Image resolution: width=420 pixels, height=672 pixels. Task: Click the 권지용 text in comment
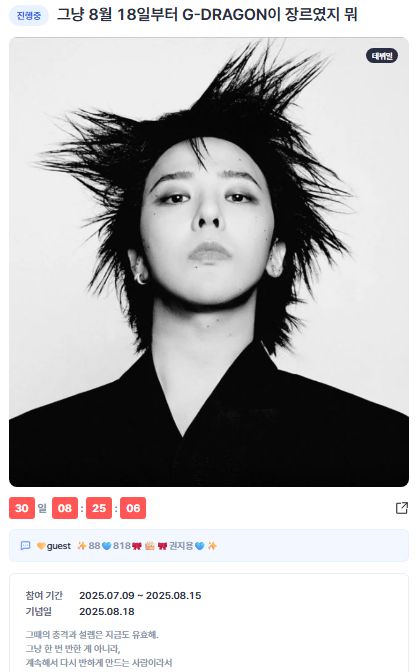181,546
